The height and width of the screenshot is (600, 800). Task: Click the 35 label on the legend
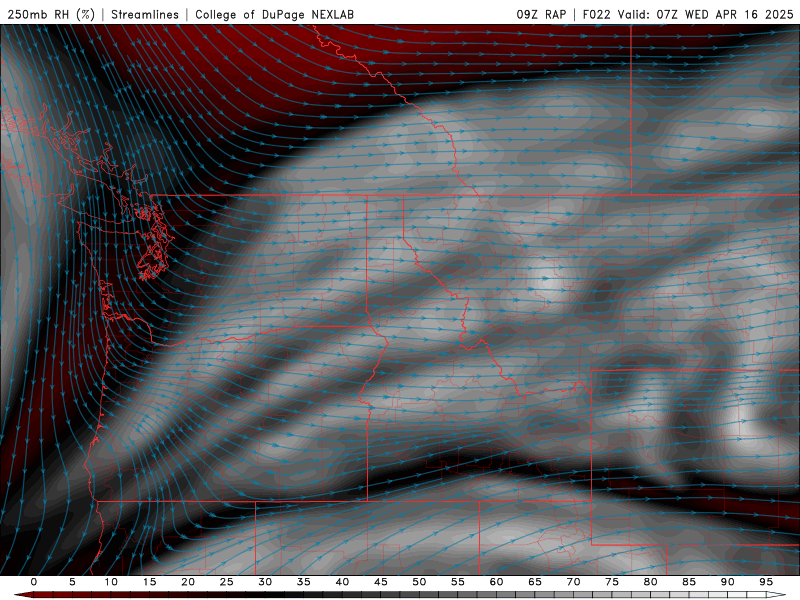click(304, 582)
